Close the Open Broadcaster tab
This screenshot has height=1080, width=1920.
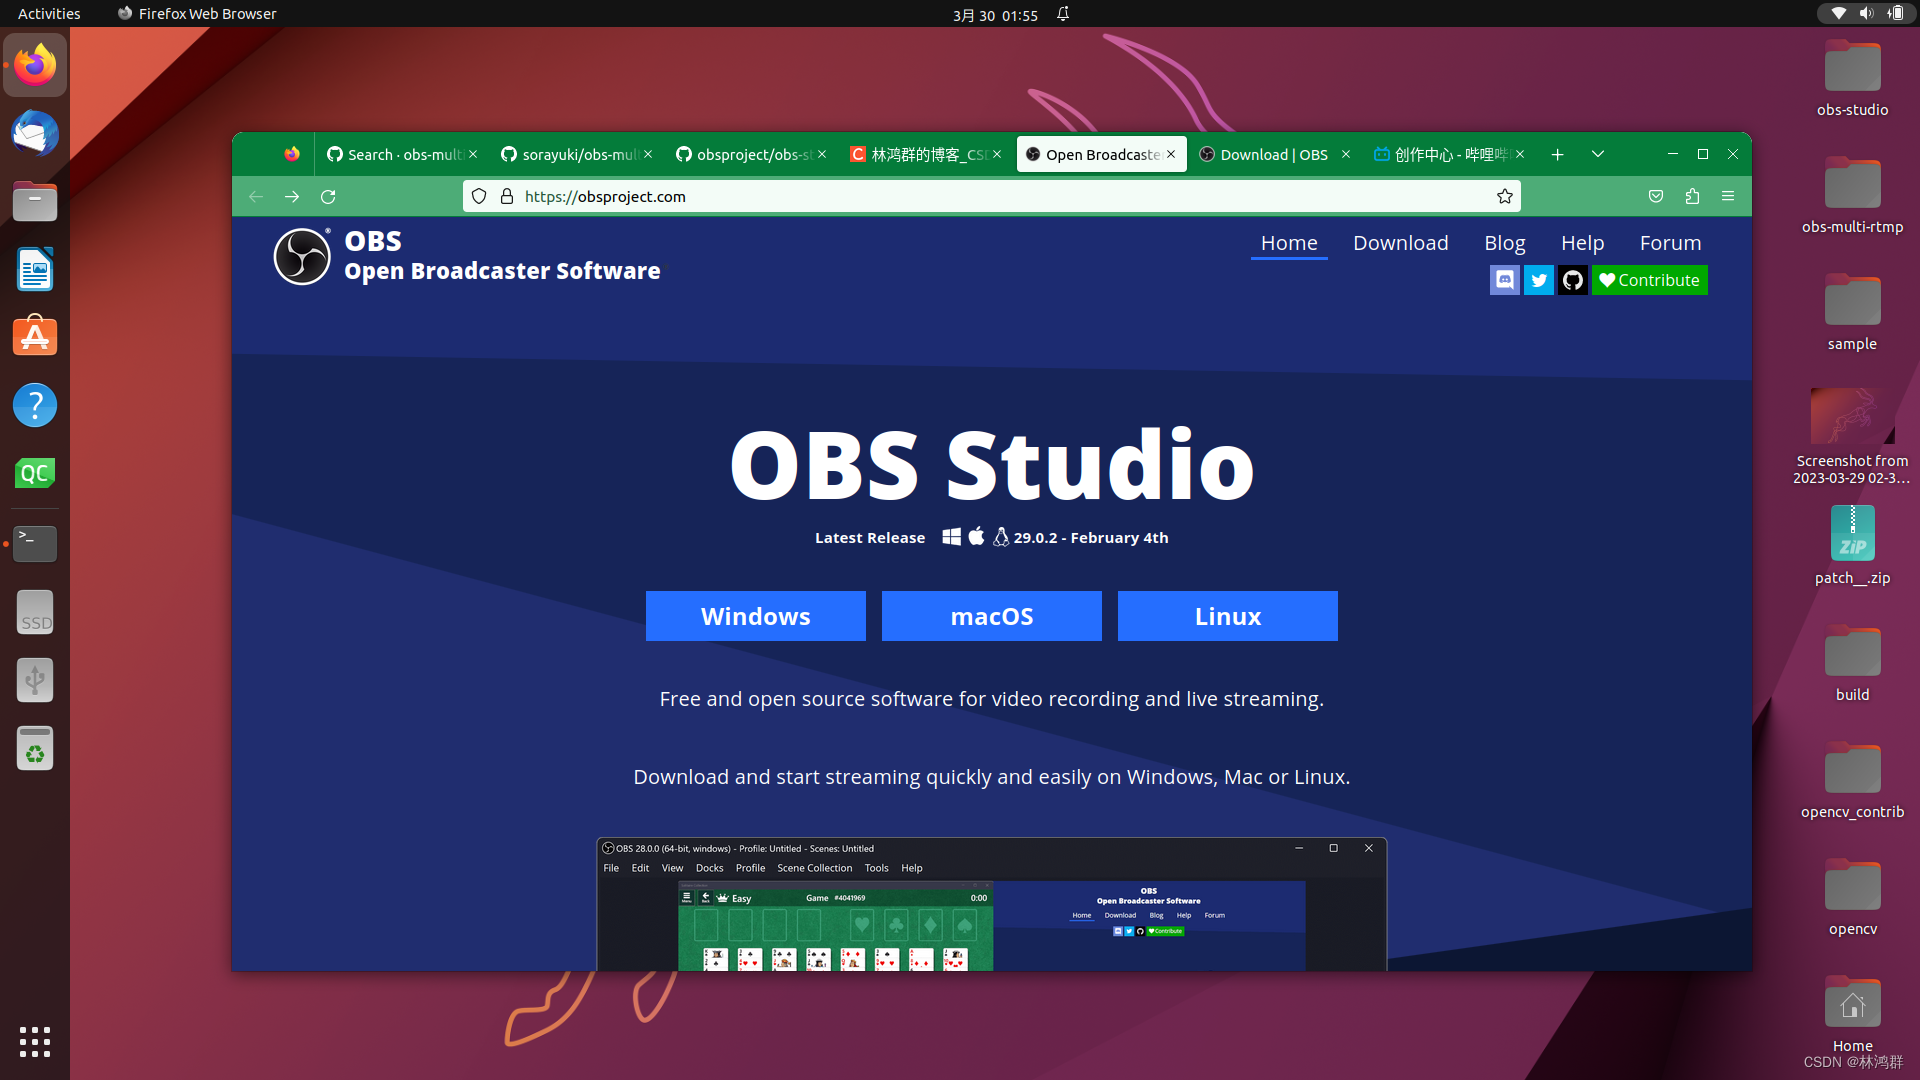[x=1171, y=154]
